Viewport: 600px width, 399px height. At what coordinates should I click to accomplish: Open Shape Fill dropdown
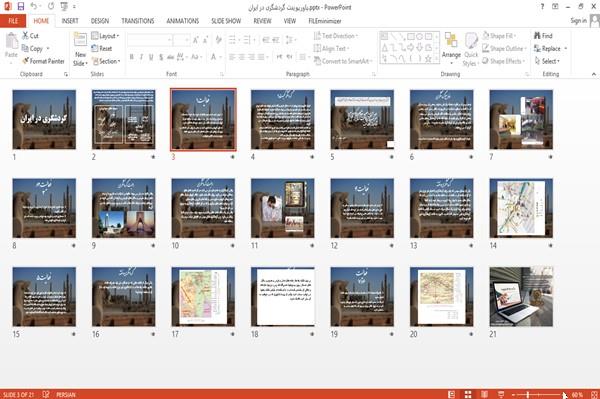coord(499,36)
